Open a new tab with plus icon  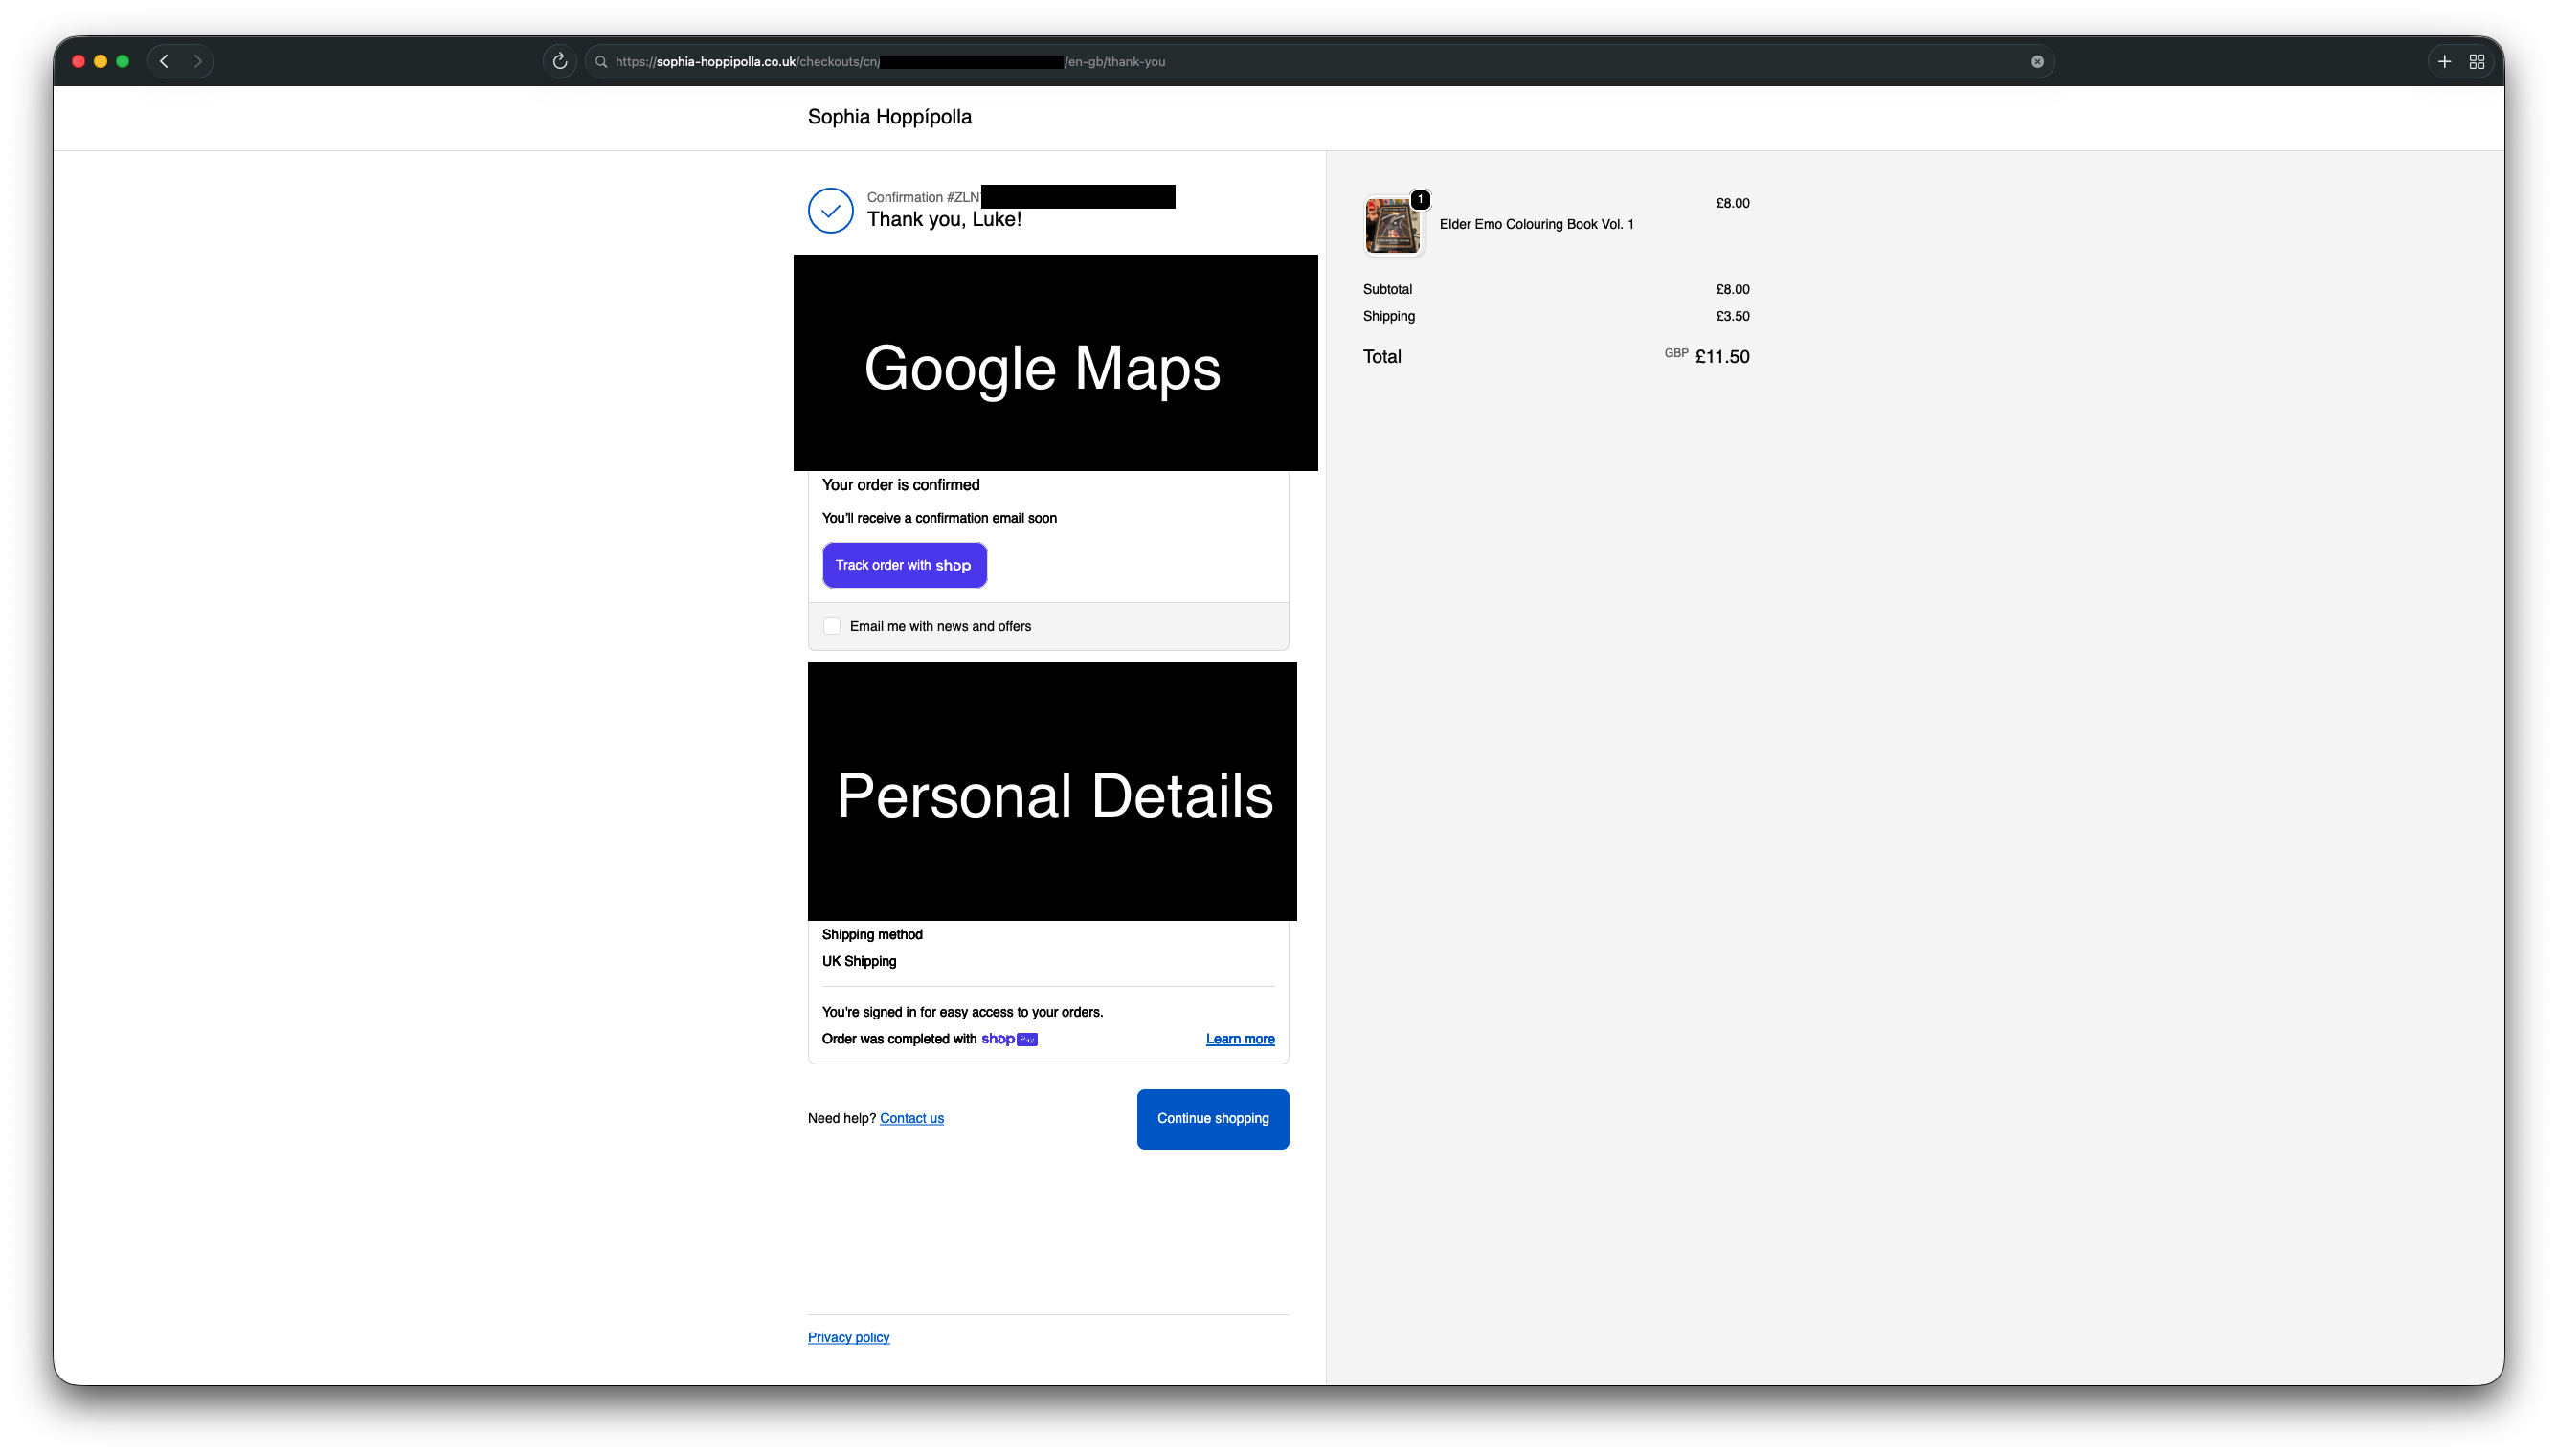point(2444,61)
